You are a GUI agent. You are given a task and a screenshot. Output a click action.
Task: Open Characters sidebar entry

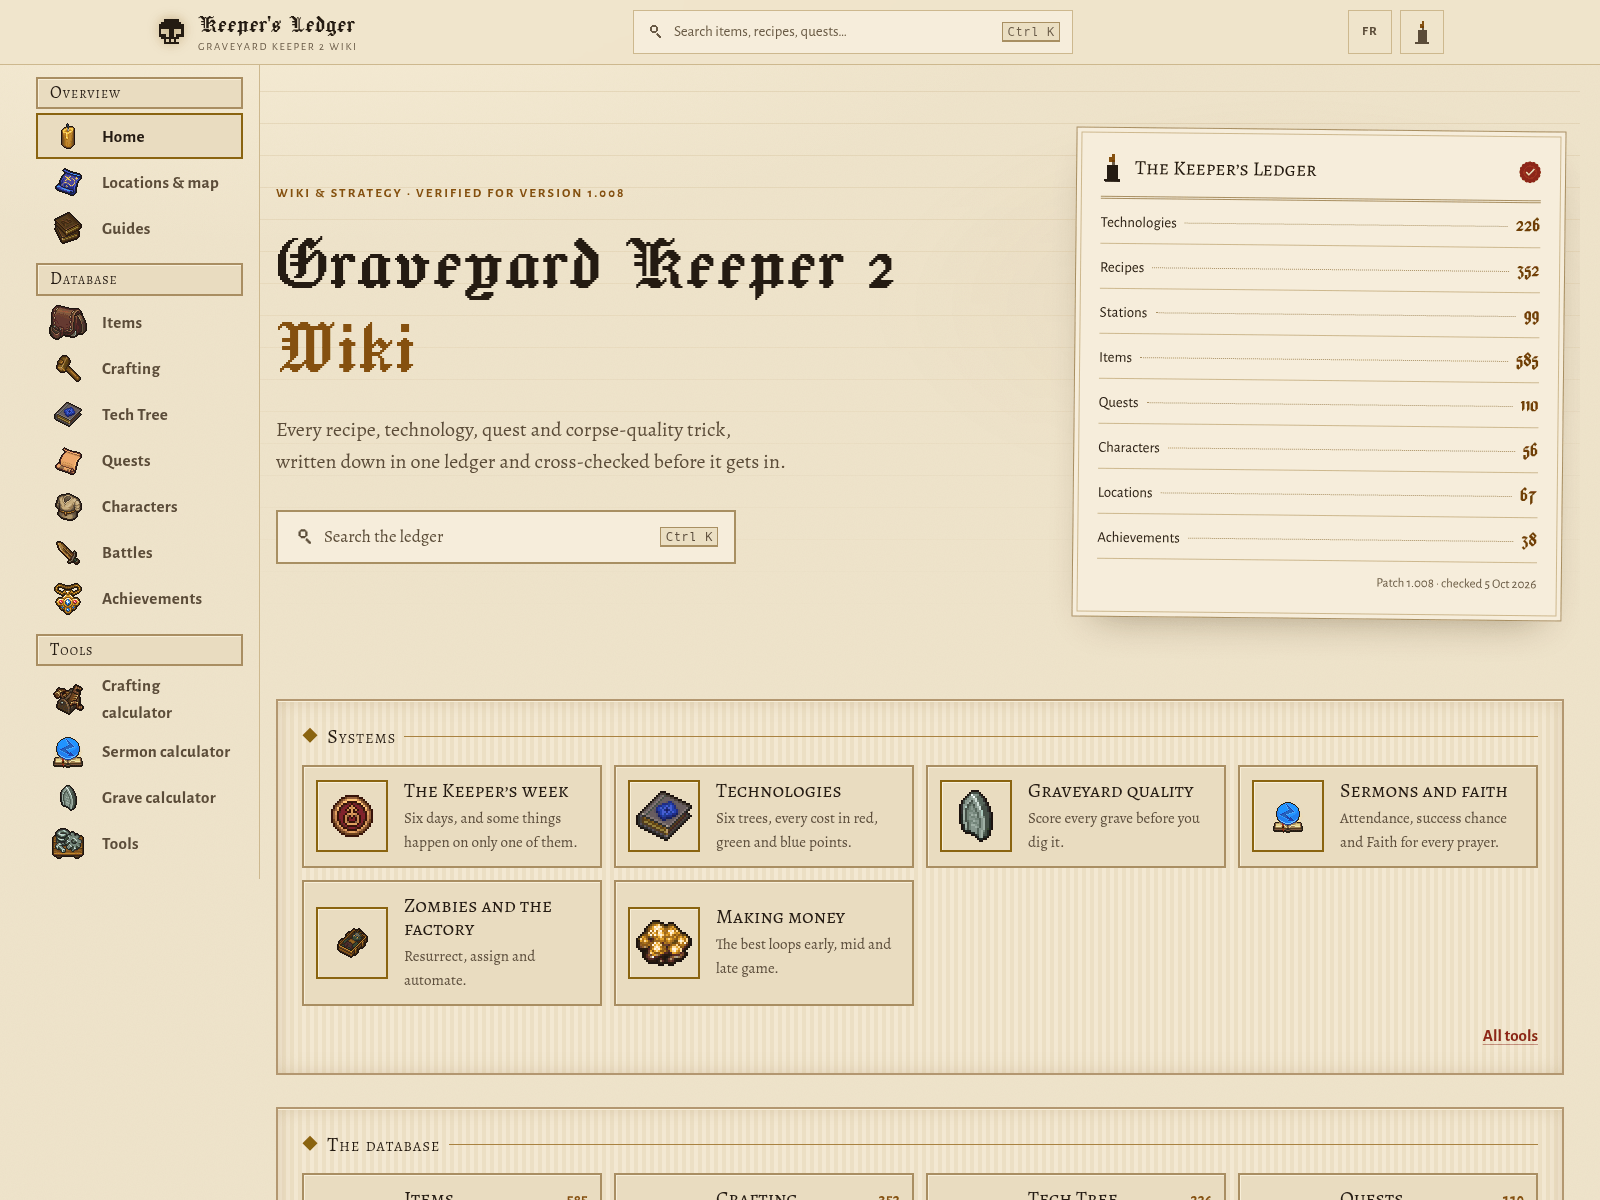tap(139, 506)
